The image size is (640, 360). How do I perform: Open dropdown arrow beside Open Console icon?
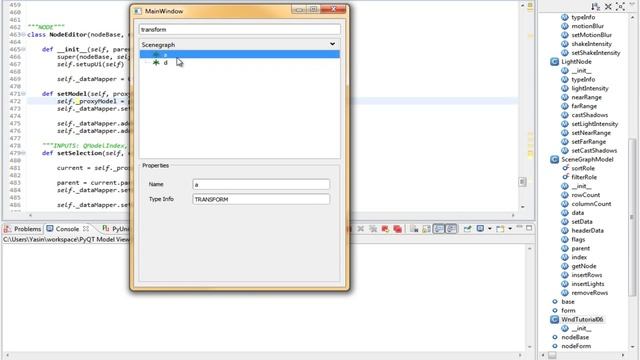click(x=510, y=229)
